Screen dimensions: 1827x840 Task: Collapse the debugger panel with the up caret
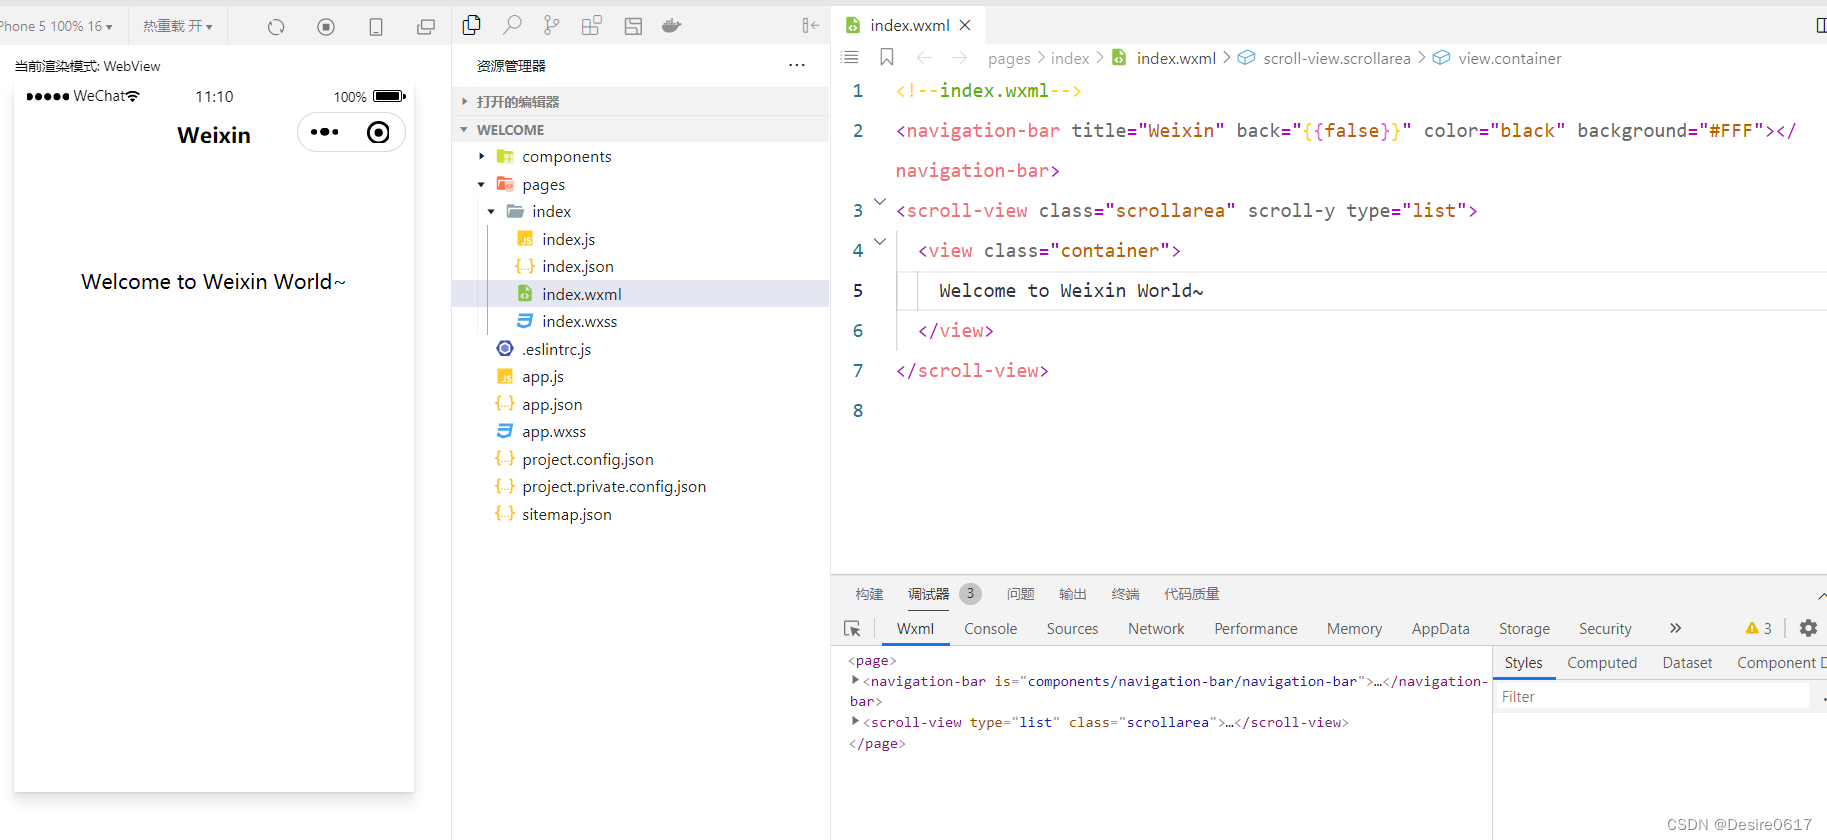pos(1821,595)
